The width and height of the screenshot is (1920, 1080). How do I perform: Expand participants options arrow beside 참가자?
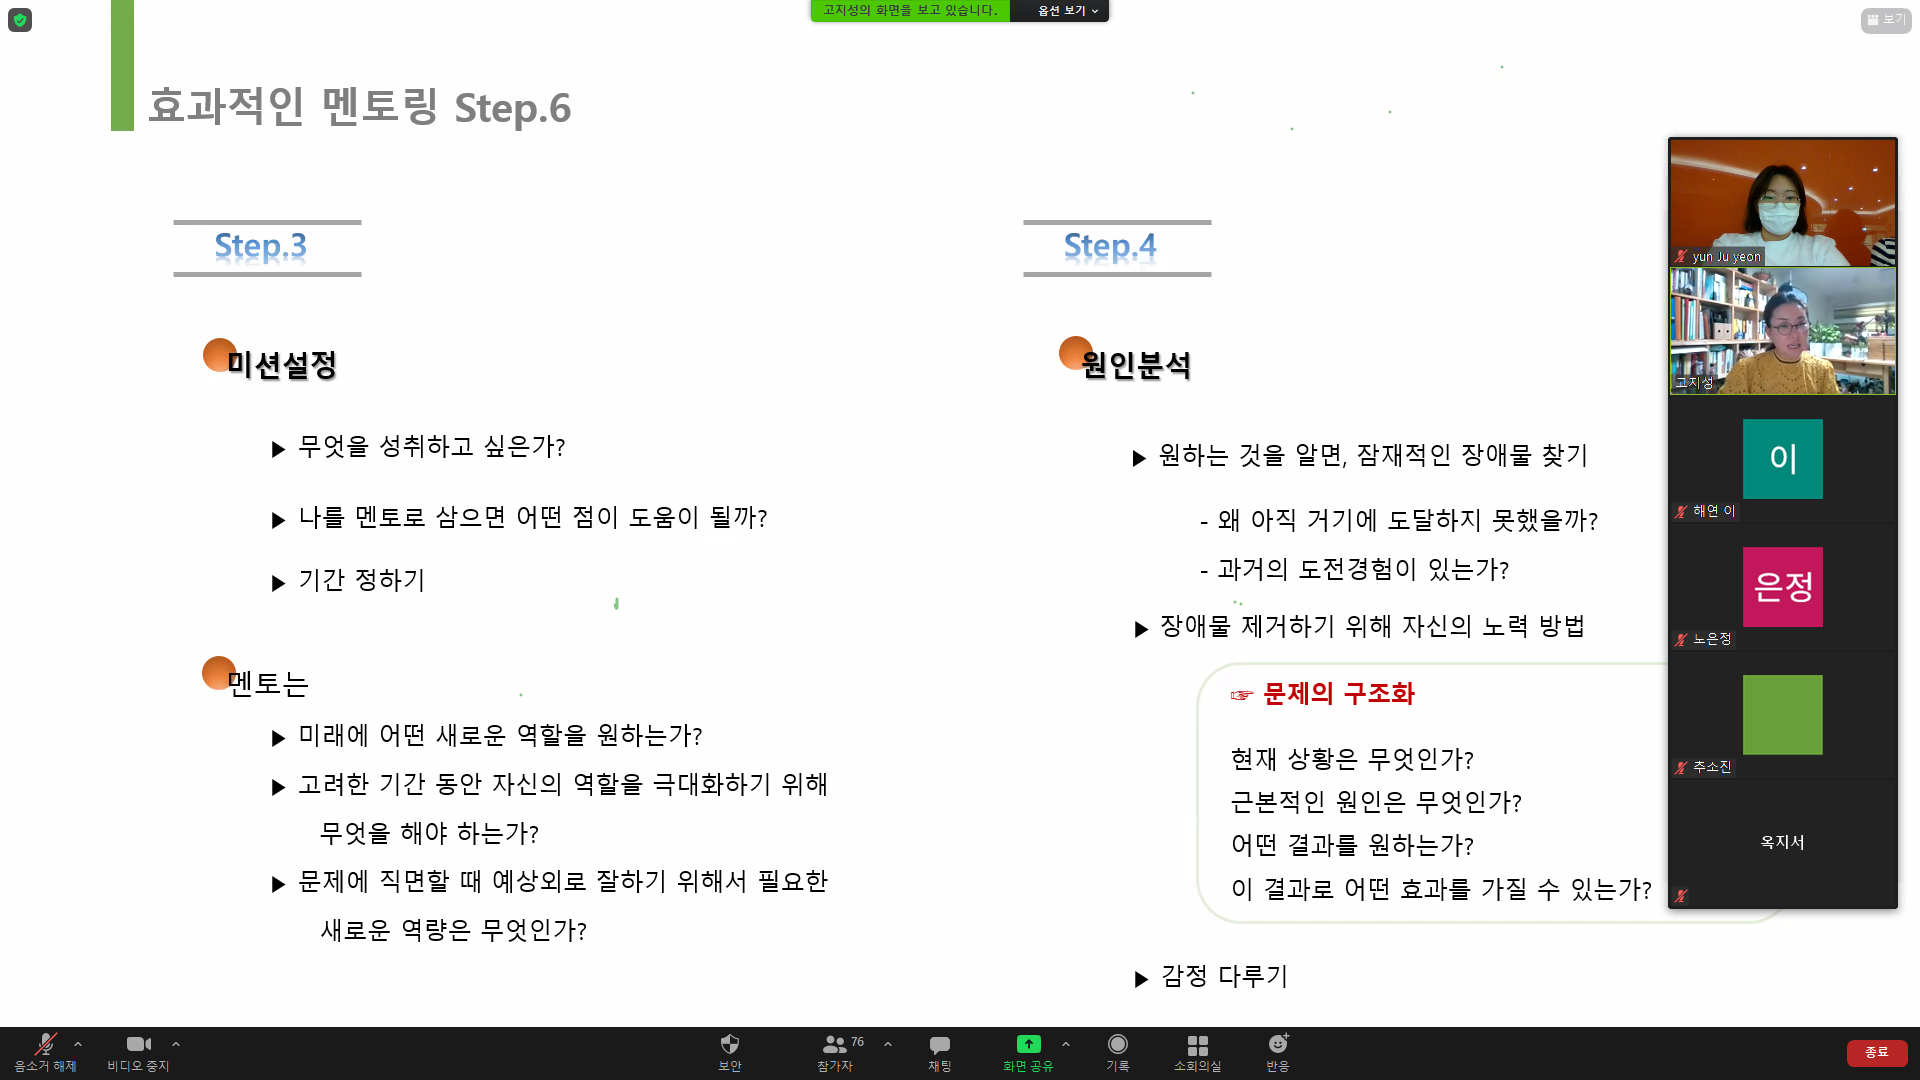pyautogui.click(x=888, y=1044)
